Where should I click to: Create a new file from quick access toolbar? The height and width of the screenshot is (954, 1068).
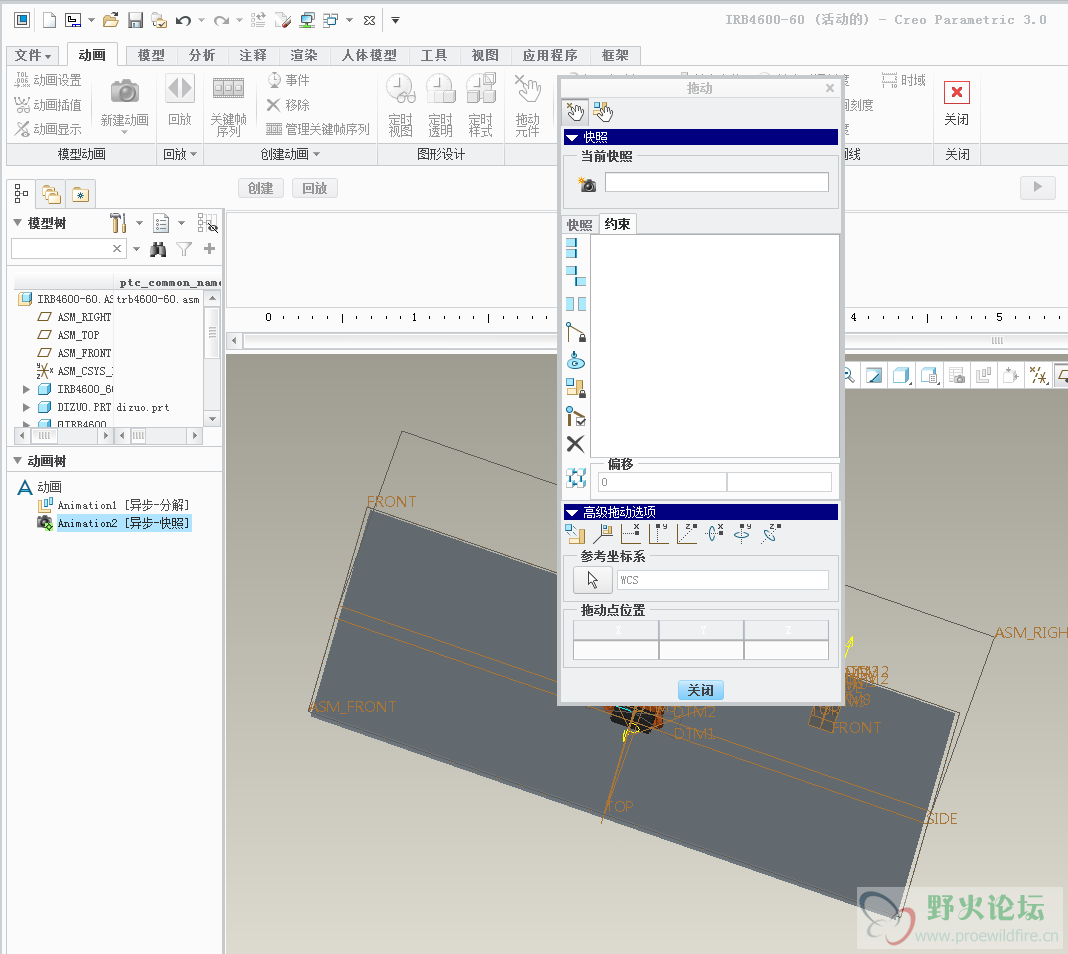(x=49, y=20)
